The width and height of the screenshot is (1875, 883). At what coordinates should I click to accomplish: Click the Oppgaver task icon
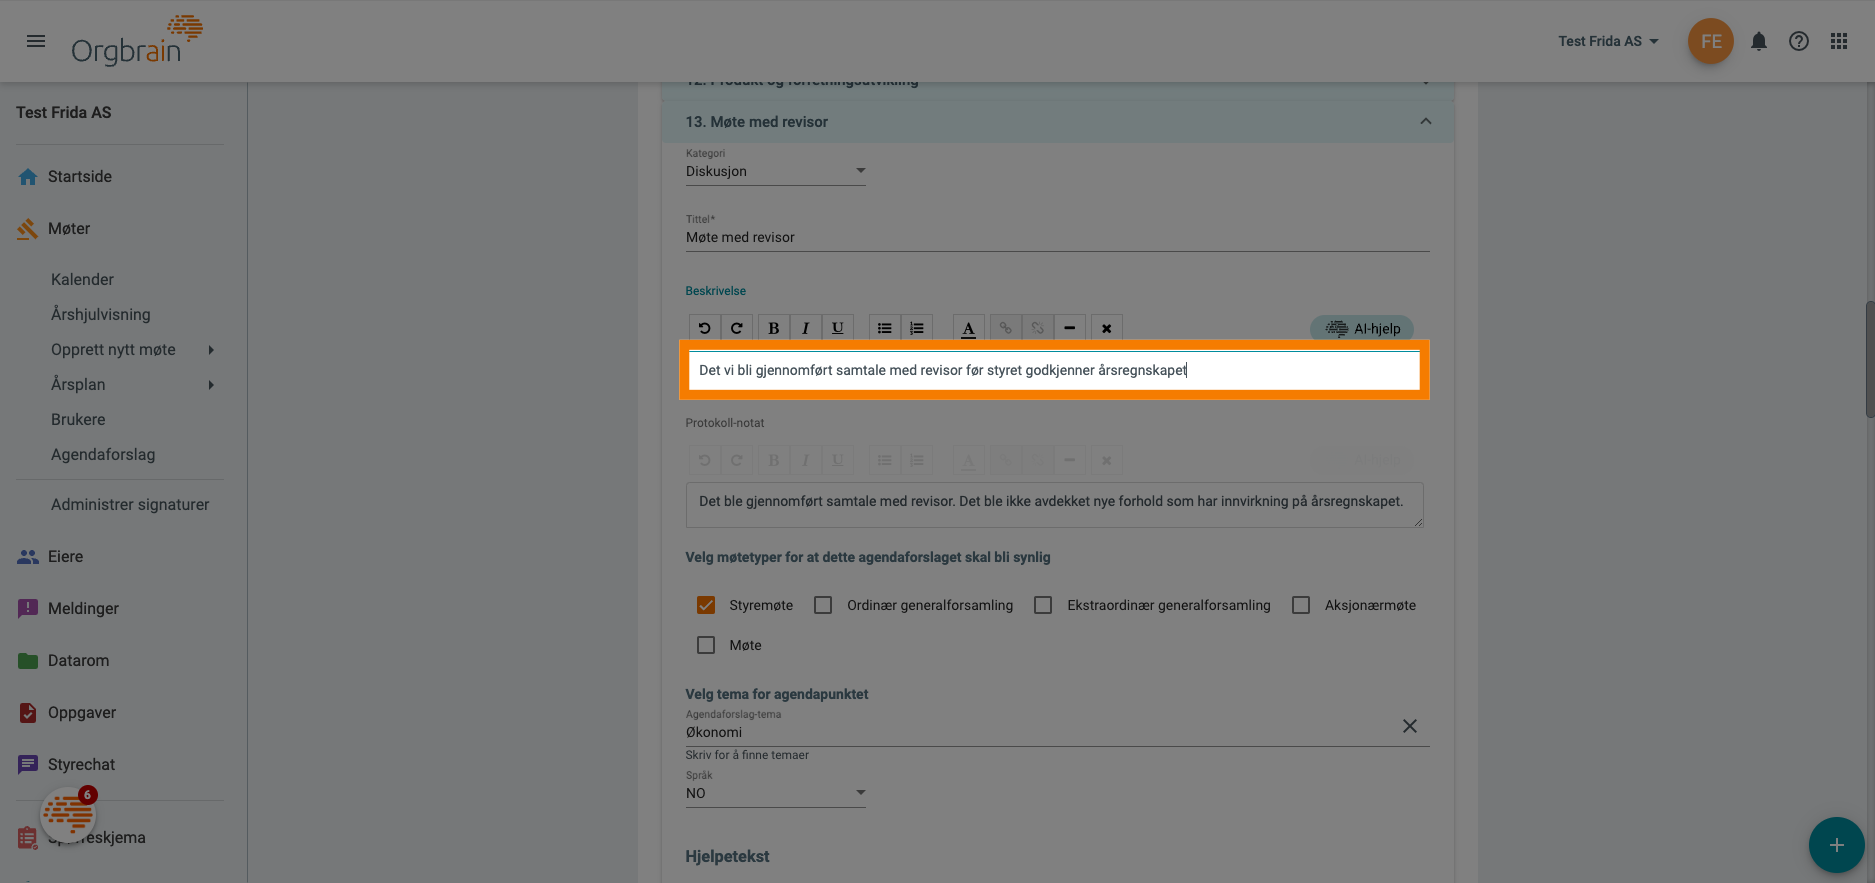(x=28, y=713)
